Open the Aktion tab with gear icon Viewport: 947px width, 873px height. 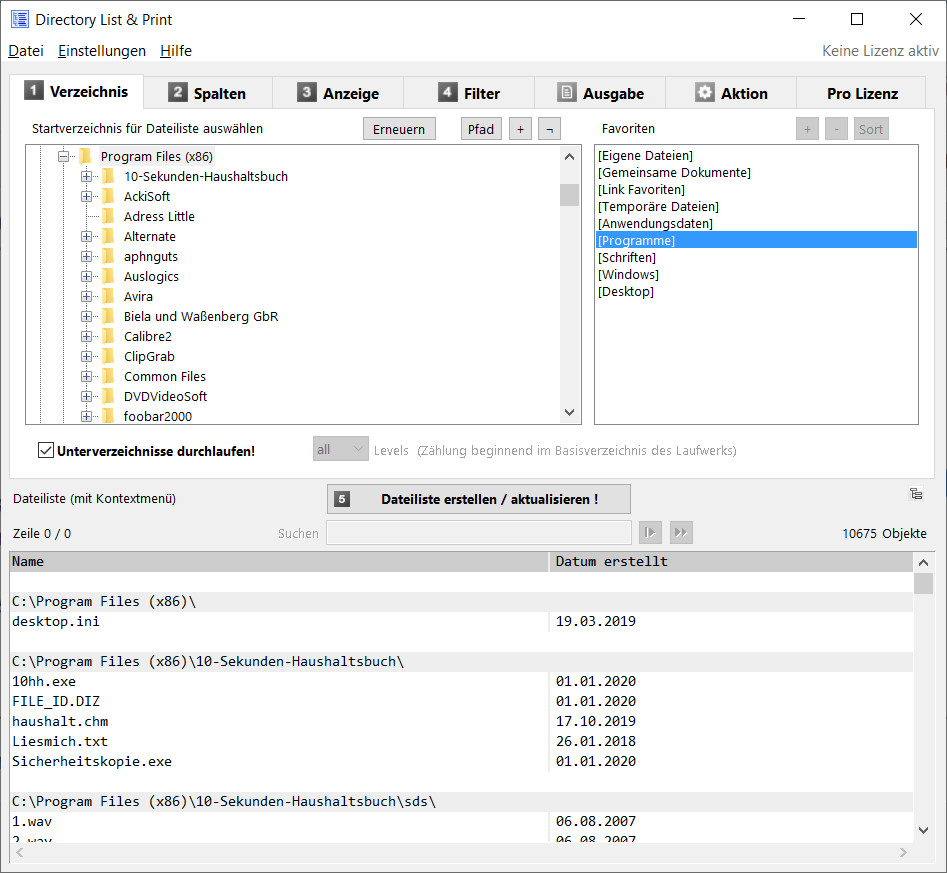click(x=731, y=93)
